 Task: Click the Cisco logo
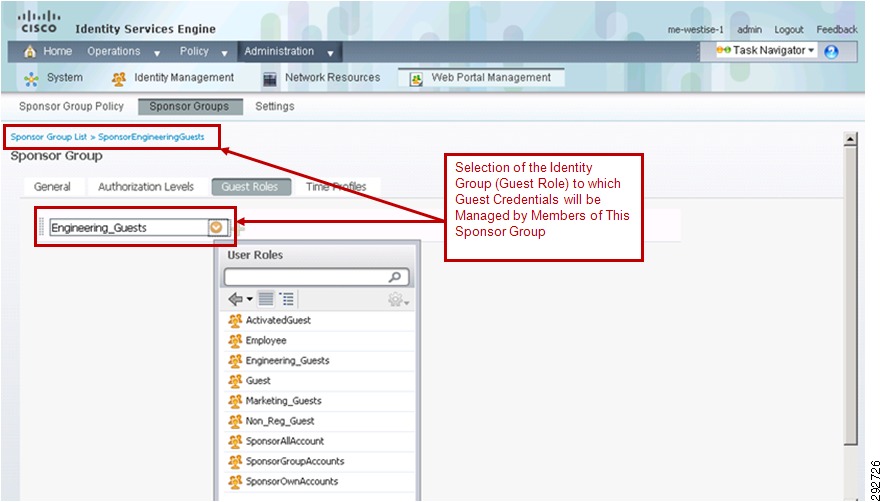pos(39,21)
